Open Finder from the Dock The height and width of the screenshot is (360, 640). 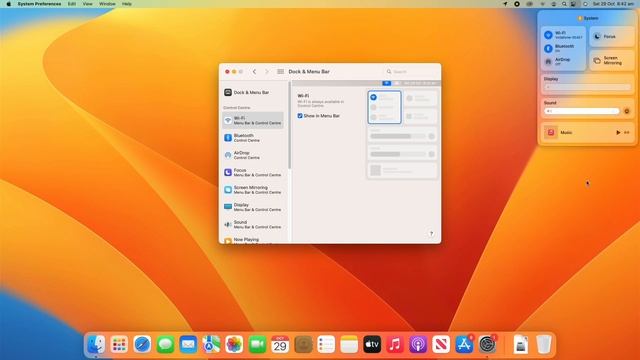96,344
